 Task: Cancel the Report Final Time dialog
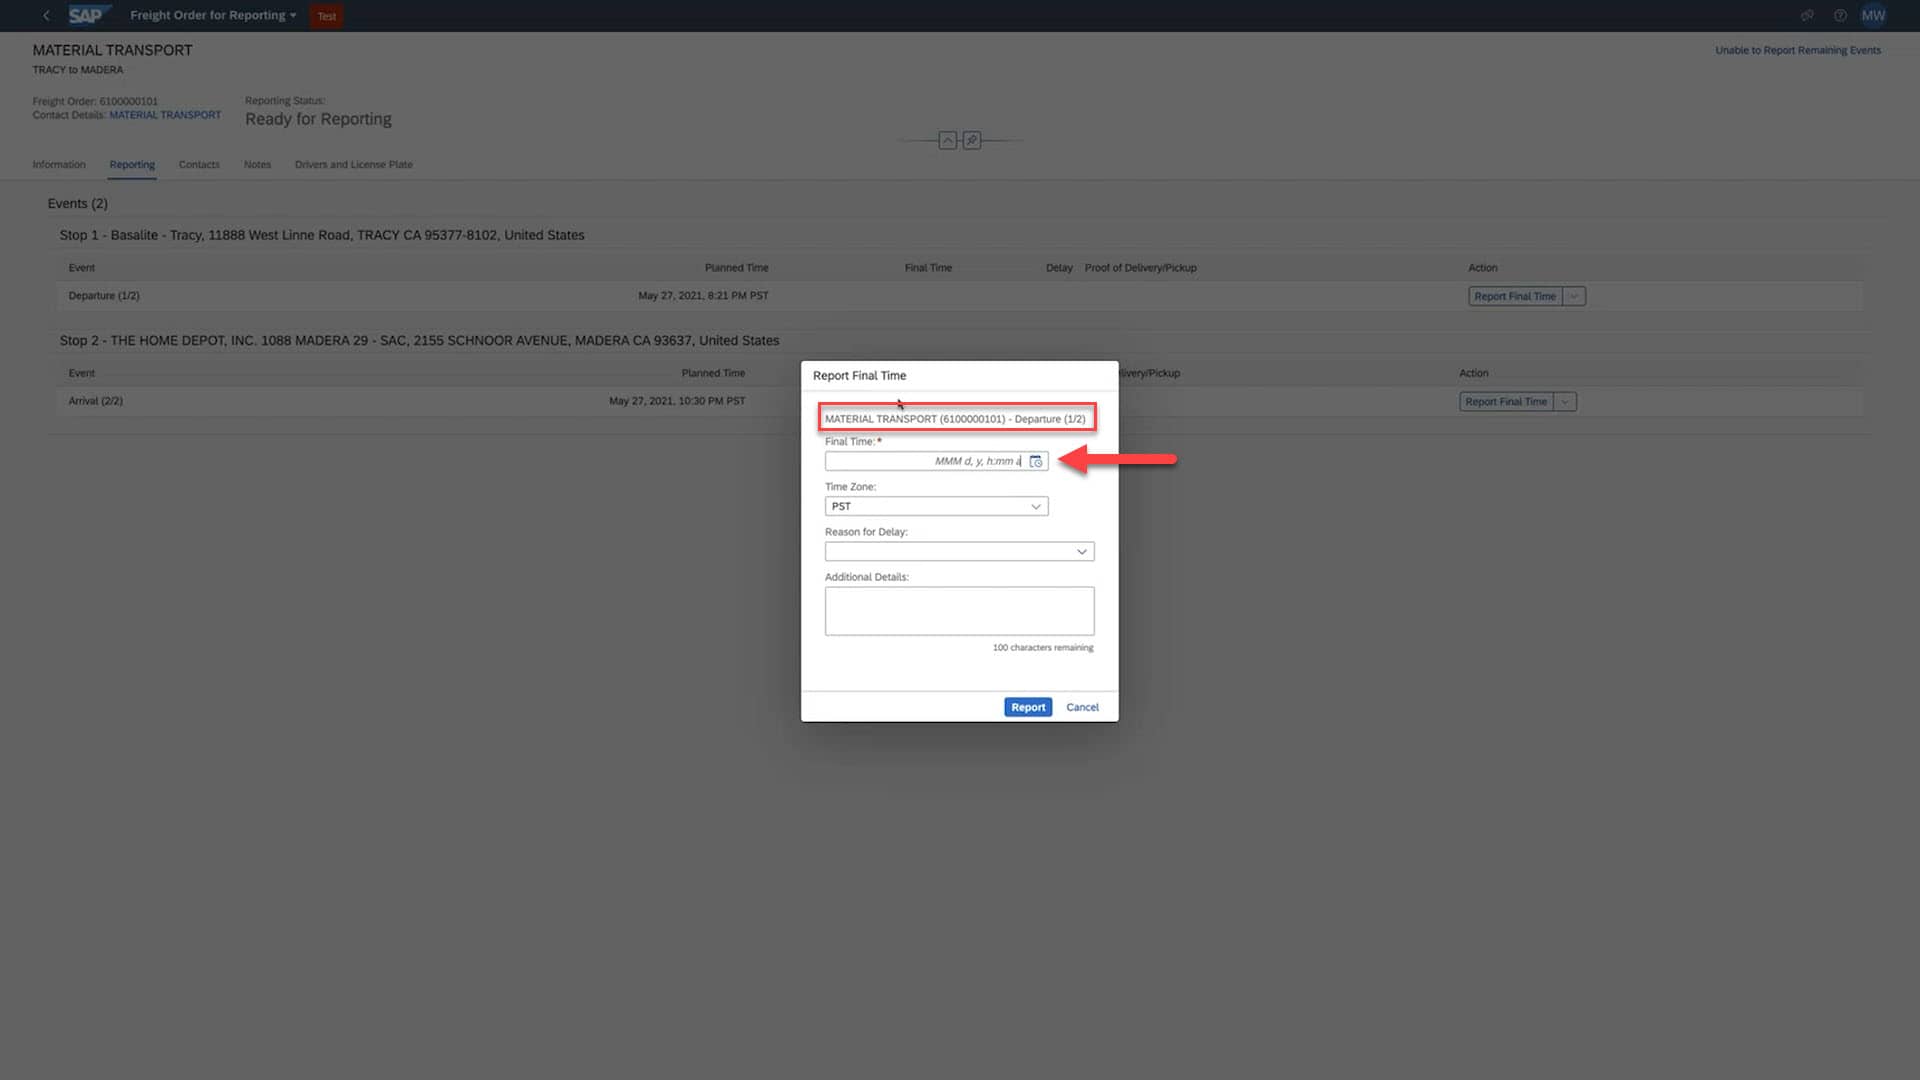pyautogui.click(x=1082, y=707)
